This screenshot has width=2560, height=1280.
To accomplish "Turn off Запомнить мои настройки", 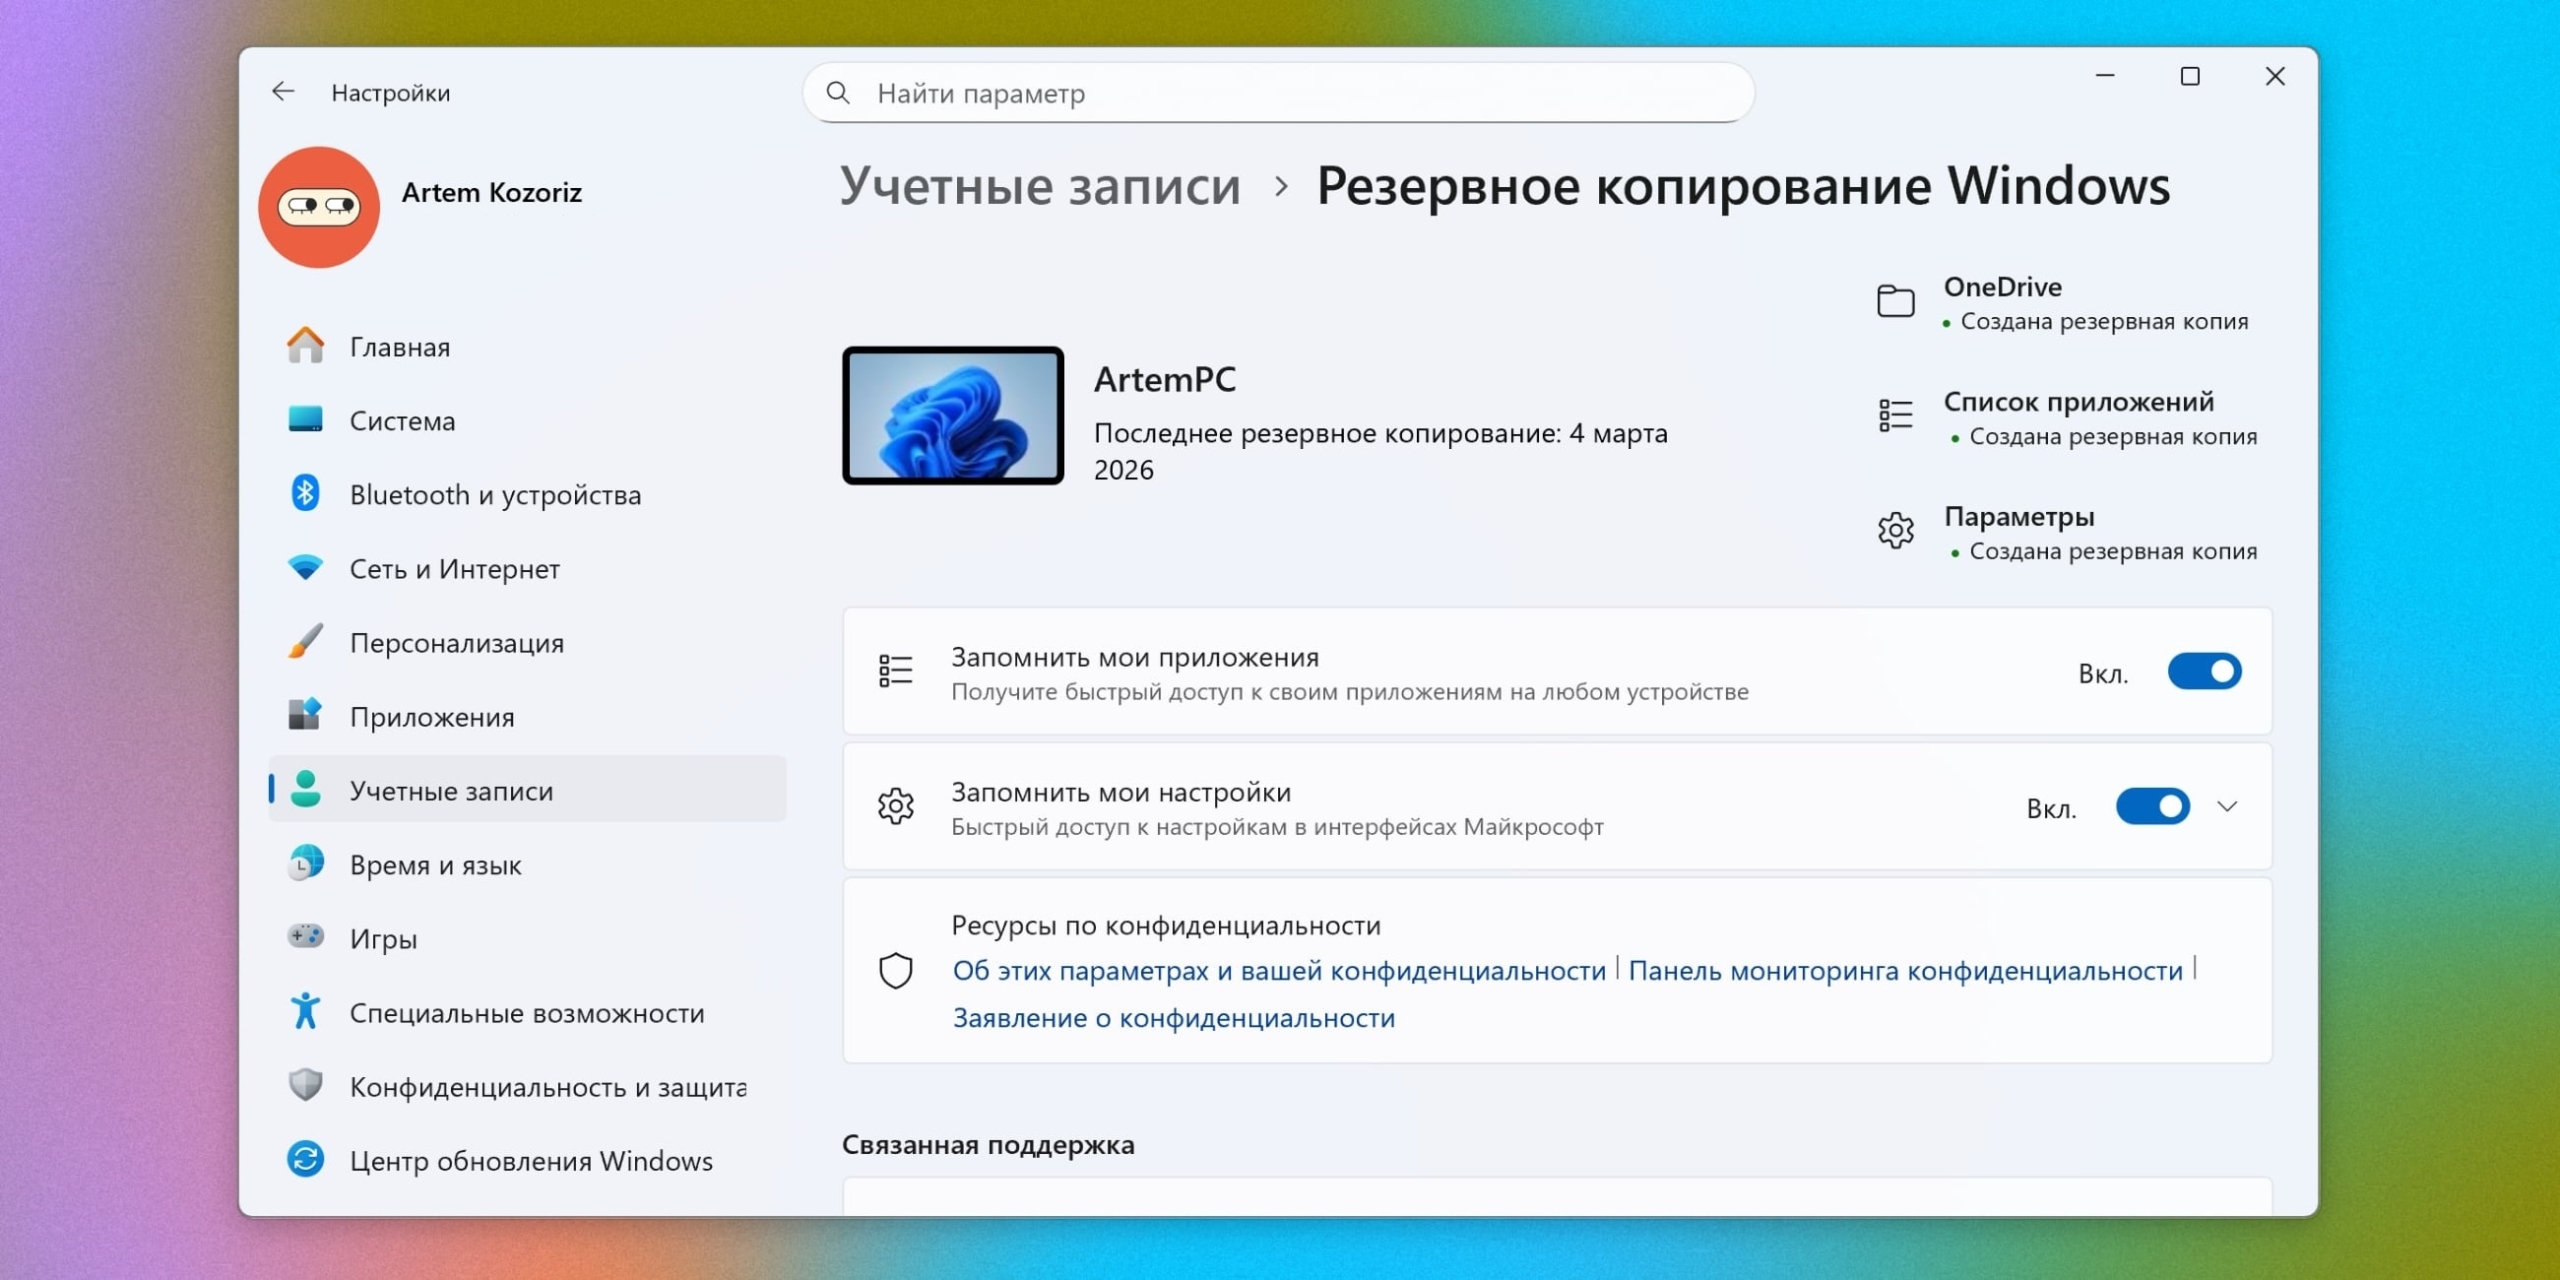I will pyautogui.click(x=2156, y=806).
